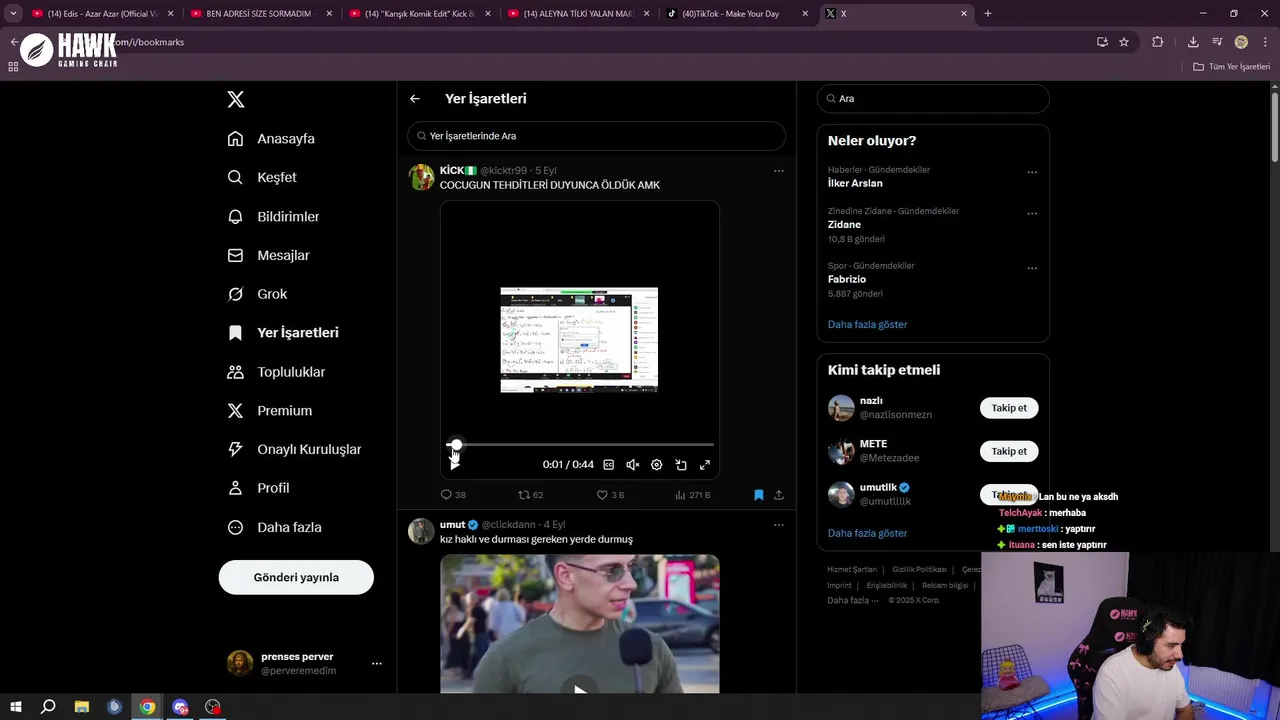This screenshot has height=720, width=1280.
Task: Go back using the Yer İşaretleri arrow
Action: coord(415,99)
